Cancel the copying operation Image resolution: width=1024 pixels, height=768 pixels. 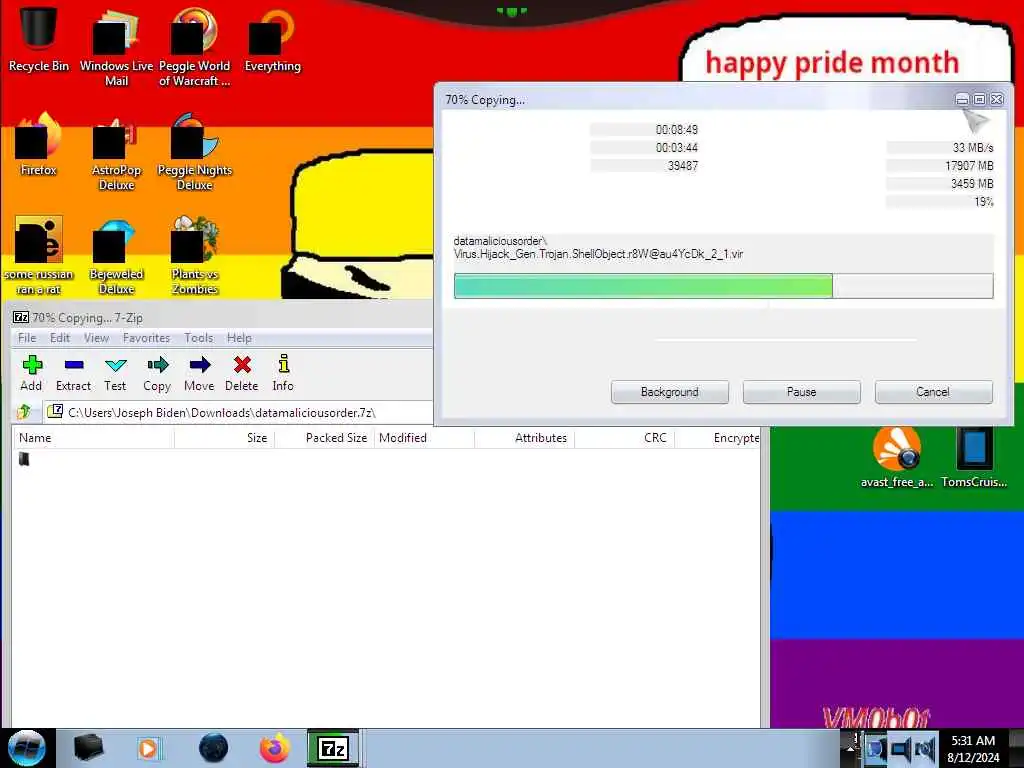coord(933,392)
